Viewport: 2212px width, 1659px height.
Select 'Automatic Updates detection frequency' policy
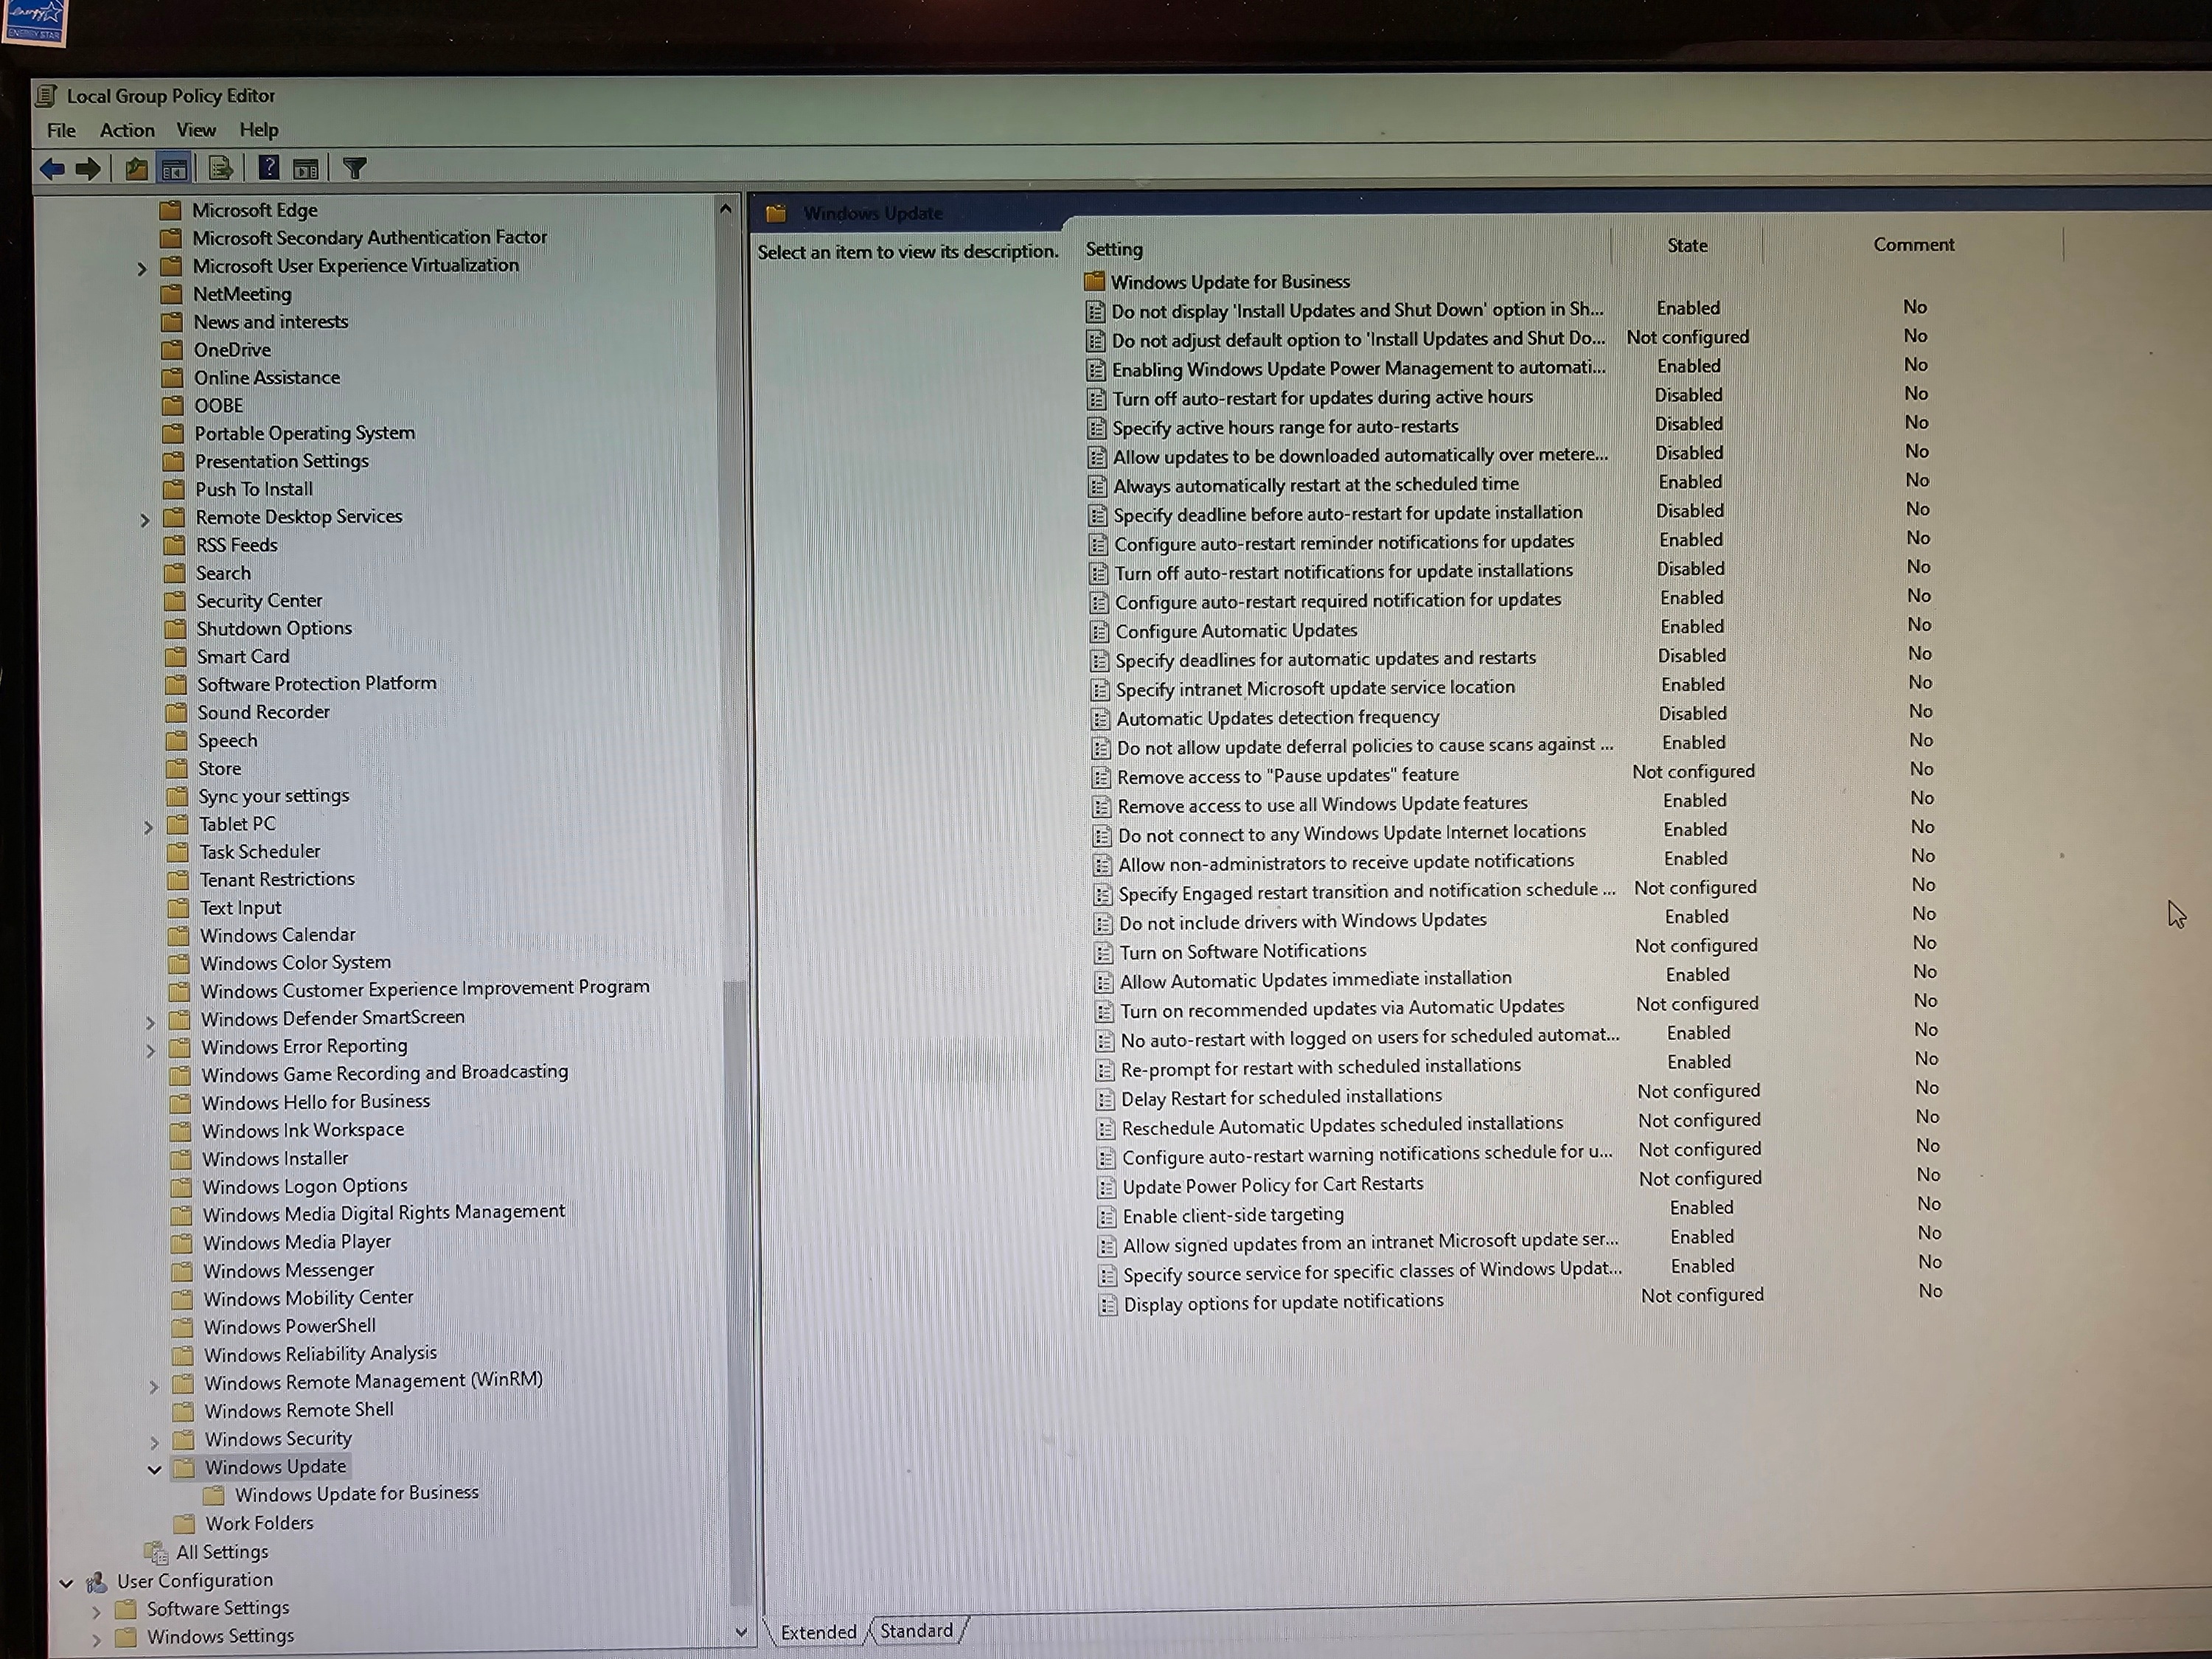pyautogui.click(x=1278, y=717)
